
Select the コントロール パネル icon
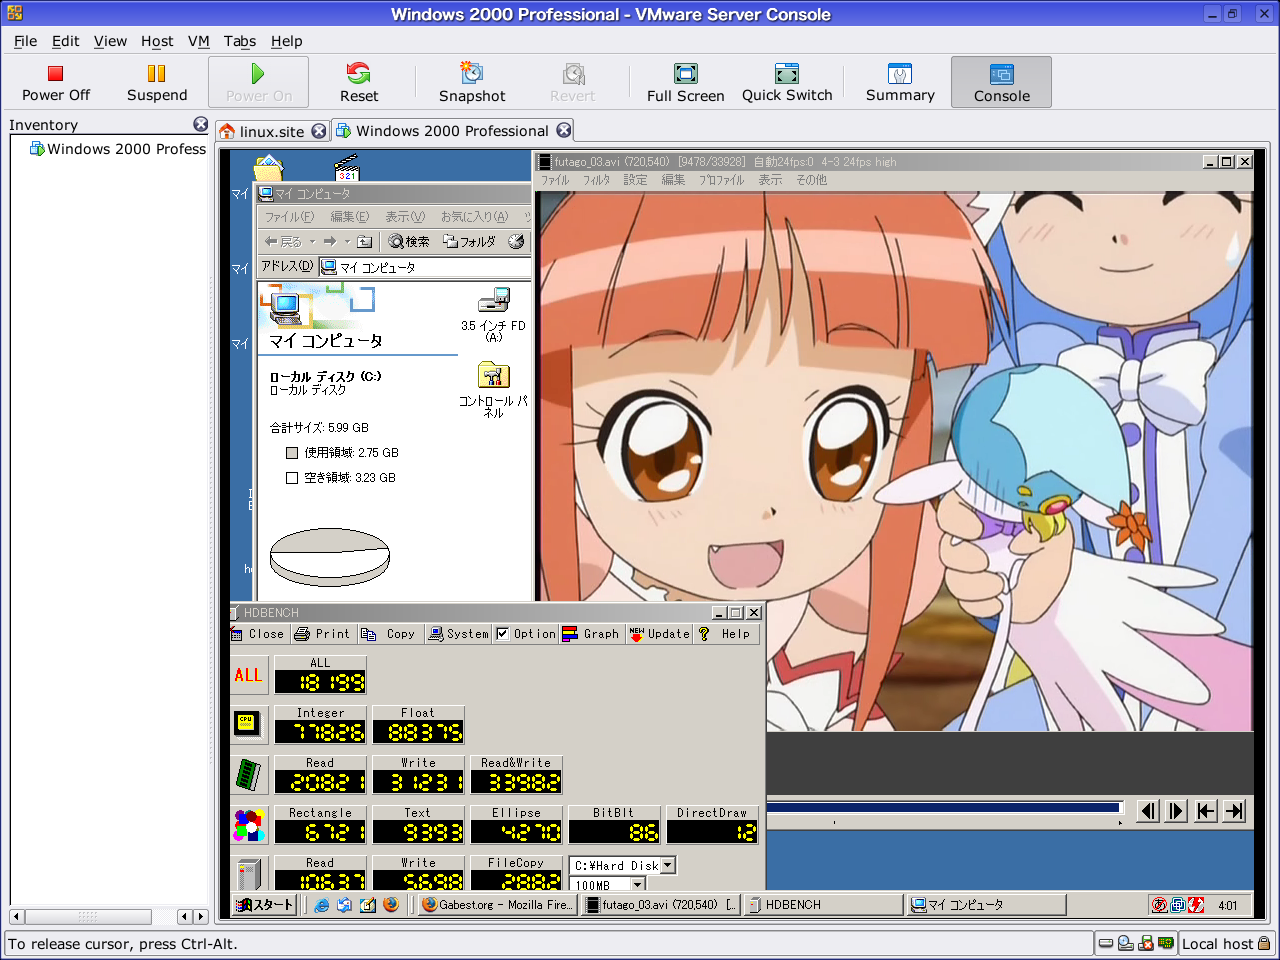click(x=493, y=390)
